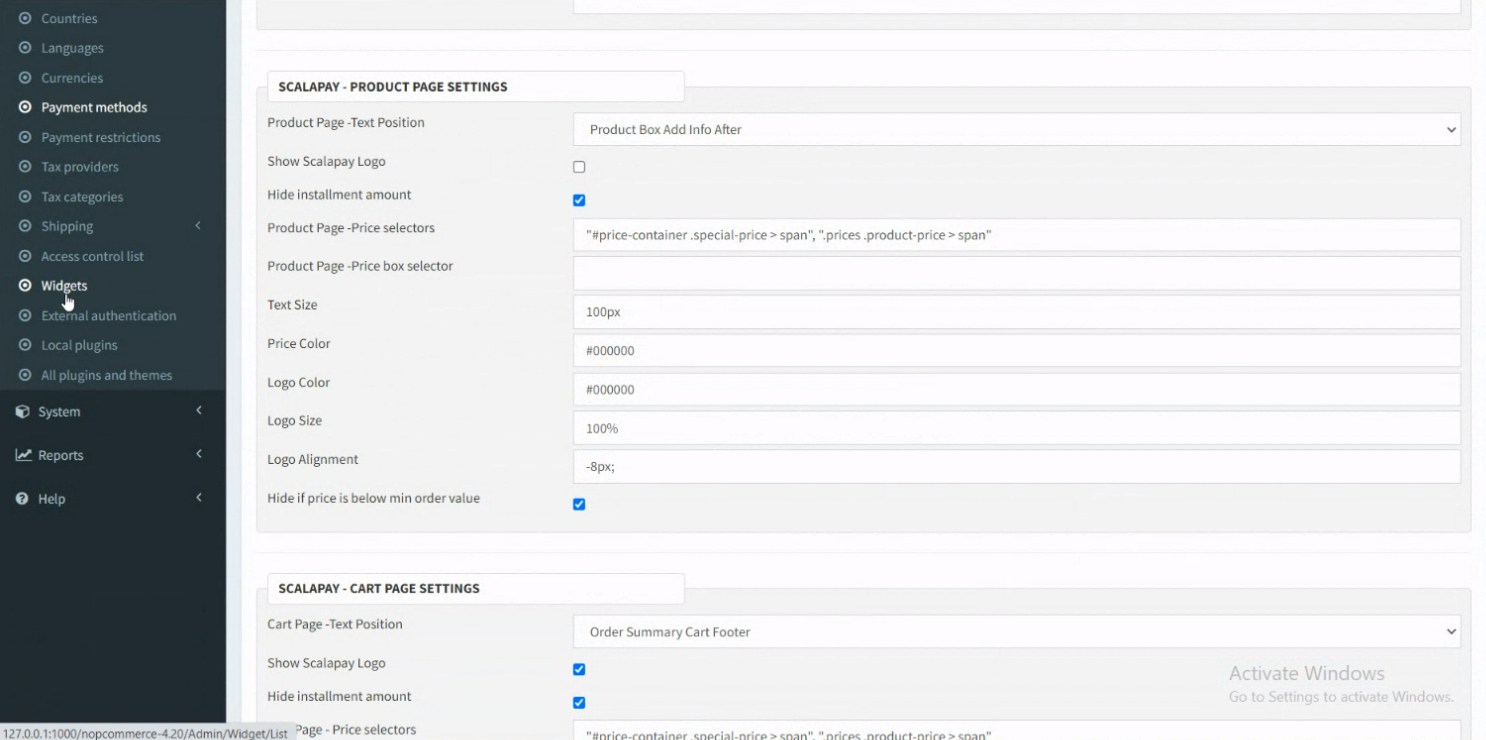Click the Widgets bullet icon
1486x740 pixels.
[25, 285]
